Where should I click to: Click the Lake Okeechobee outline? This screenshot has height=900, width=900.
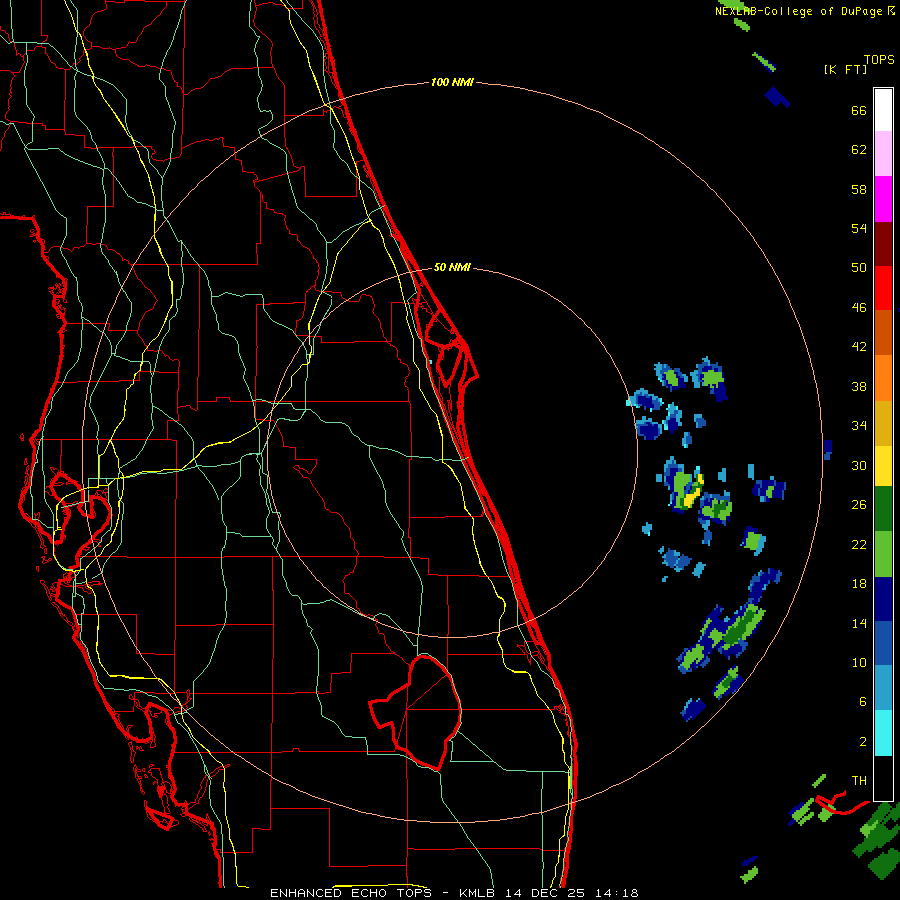[x=416, y=712]
